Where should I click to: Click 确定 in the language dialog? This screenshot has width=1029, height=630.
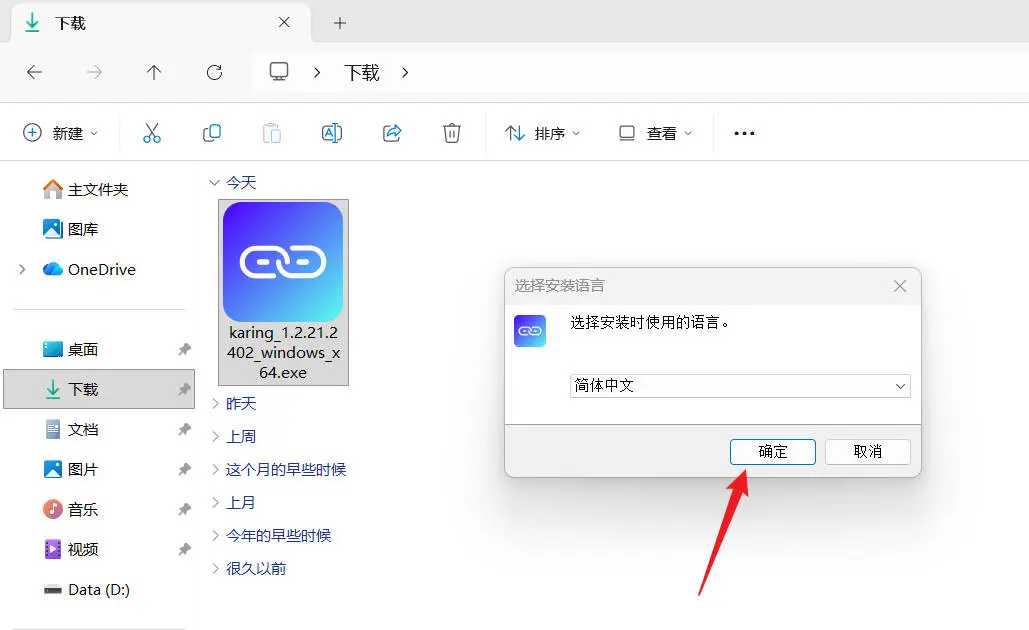pos(772,452)
